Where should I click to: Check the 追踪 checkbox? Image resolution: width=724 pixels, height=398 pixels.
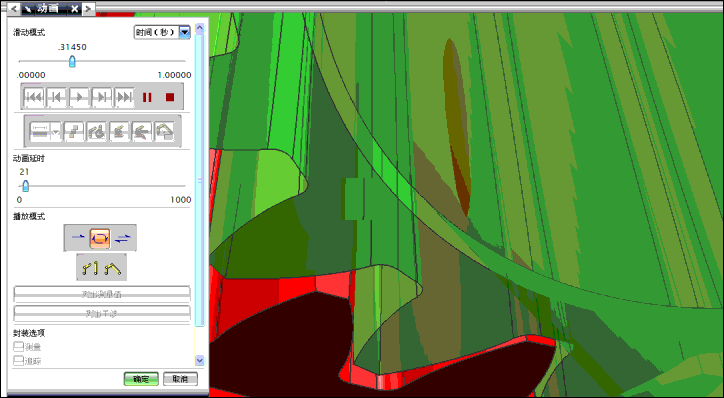(18, 361)
